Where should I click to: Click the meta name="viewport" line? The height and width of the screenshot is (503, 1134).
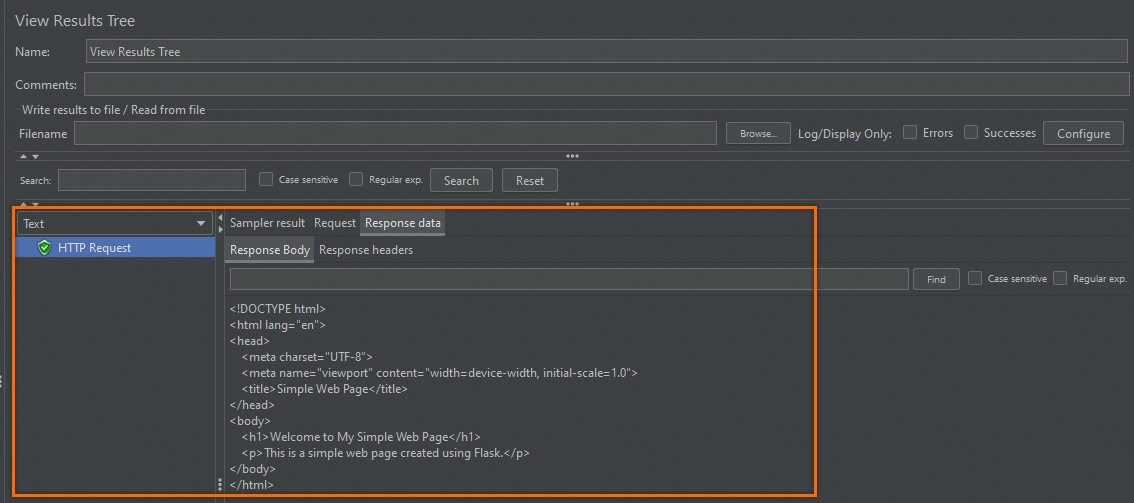tap(440, 373)
